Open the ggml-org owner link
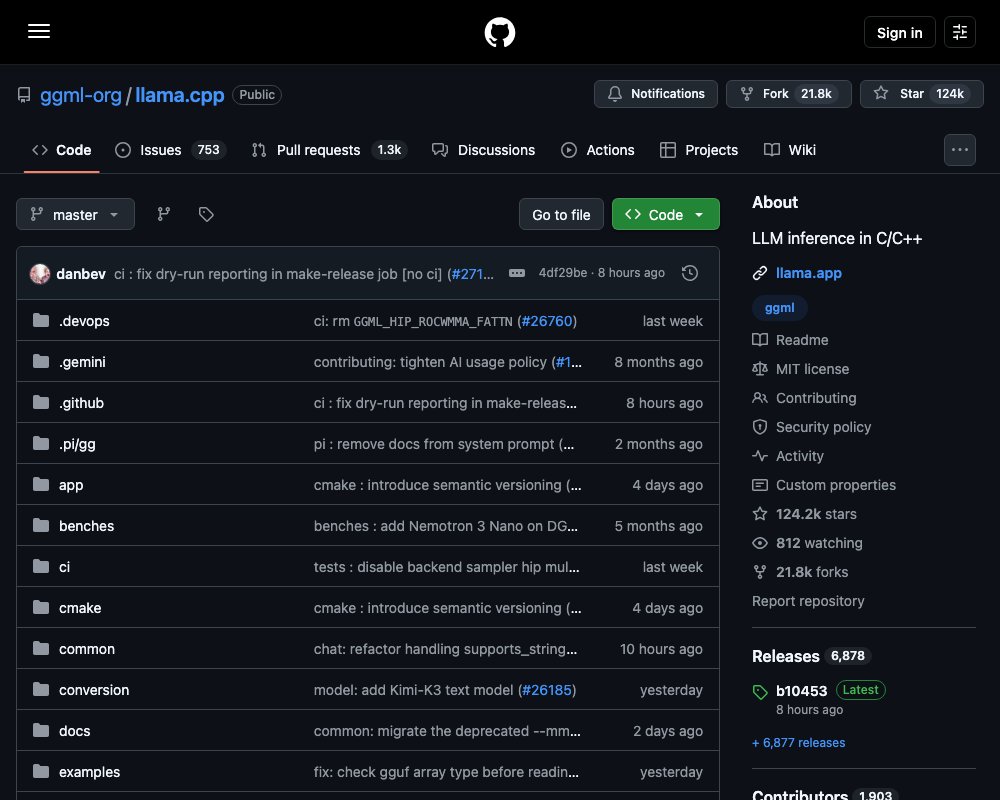1000x800 pixels. pyautogui.click(x=80, y=95)
